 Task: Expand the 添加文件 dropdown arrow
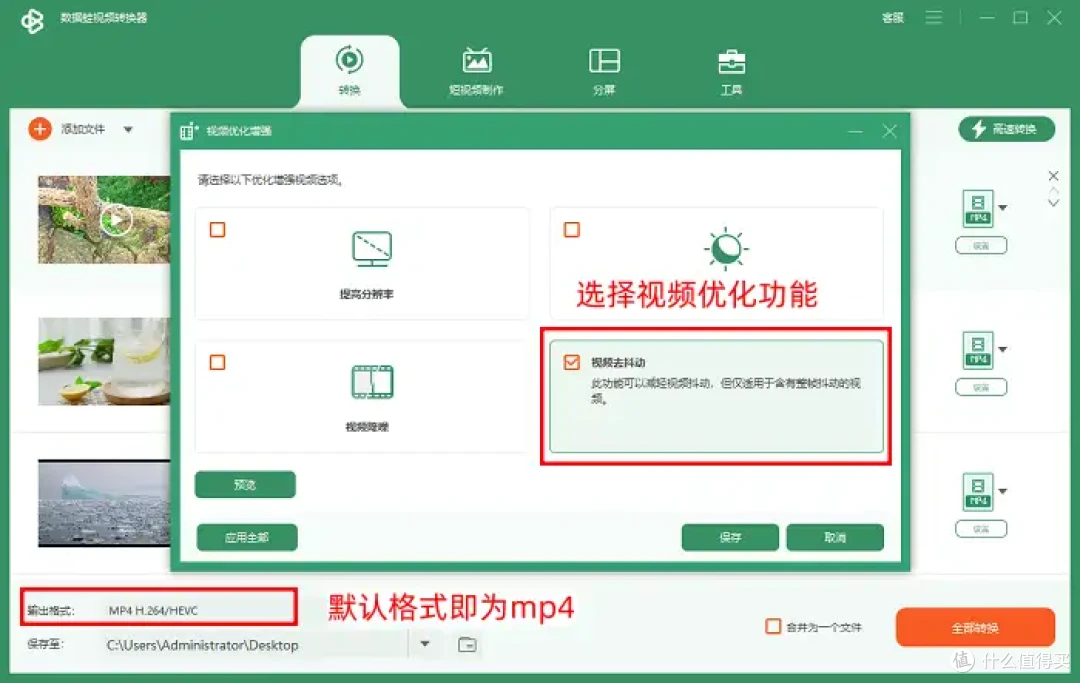pos(128,129)
